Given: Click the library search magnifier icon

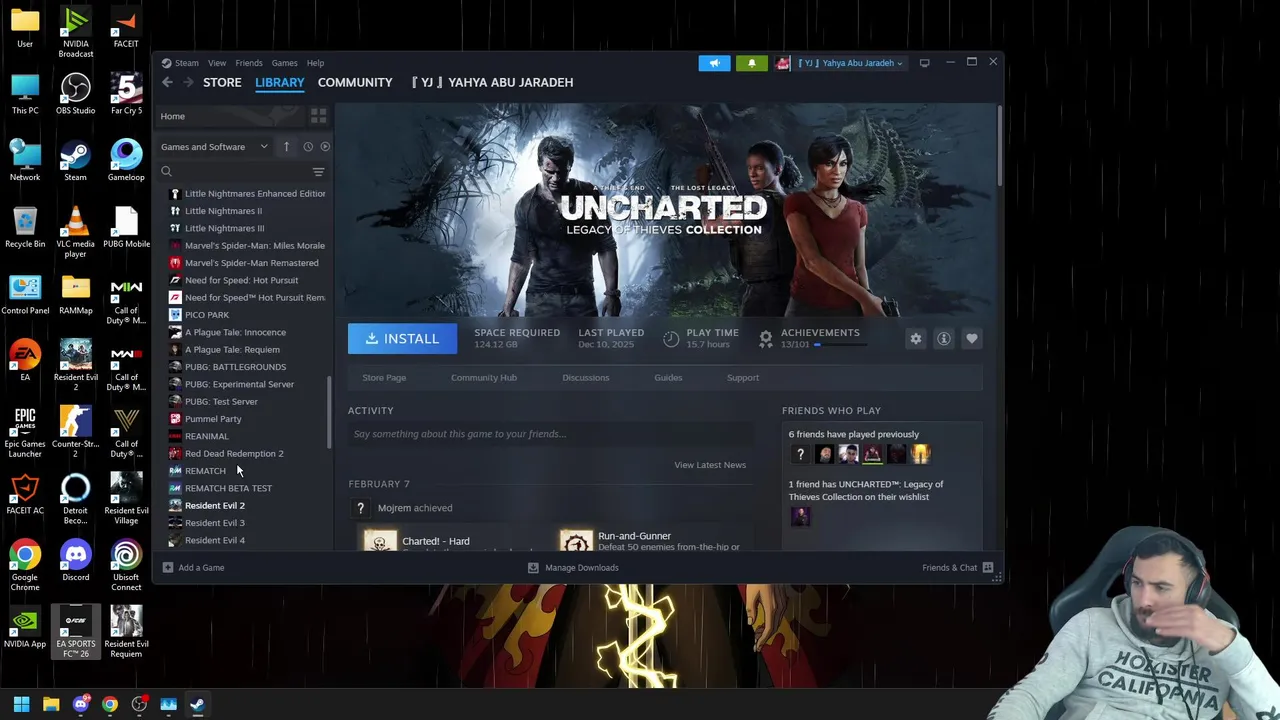Looking at the screenshot, I should point(167,172).
